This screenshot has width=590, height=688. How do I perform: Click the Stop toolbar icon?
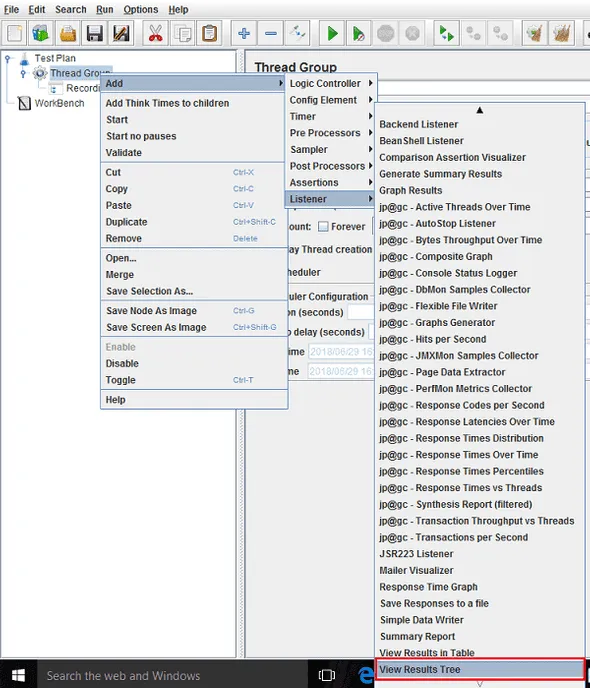[386, 33]
